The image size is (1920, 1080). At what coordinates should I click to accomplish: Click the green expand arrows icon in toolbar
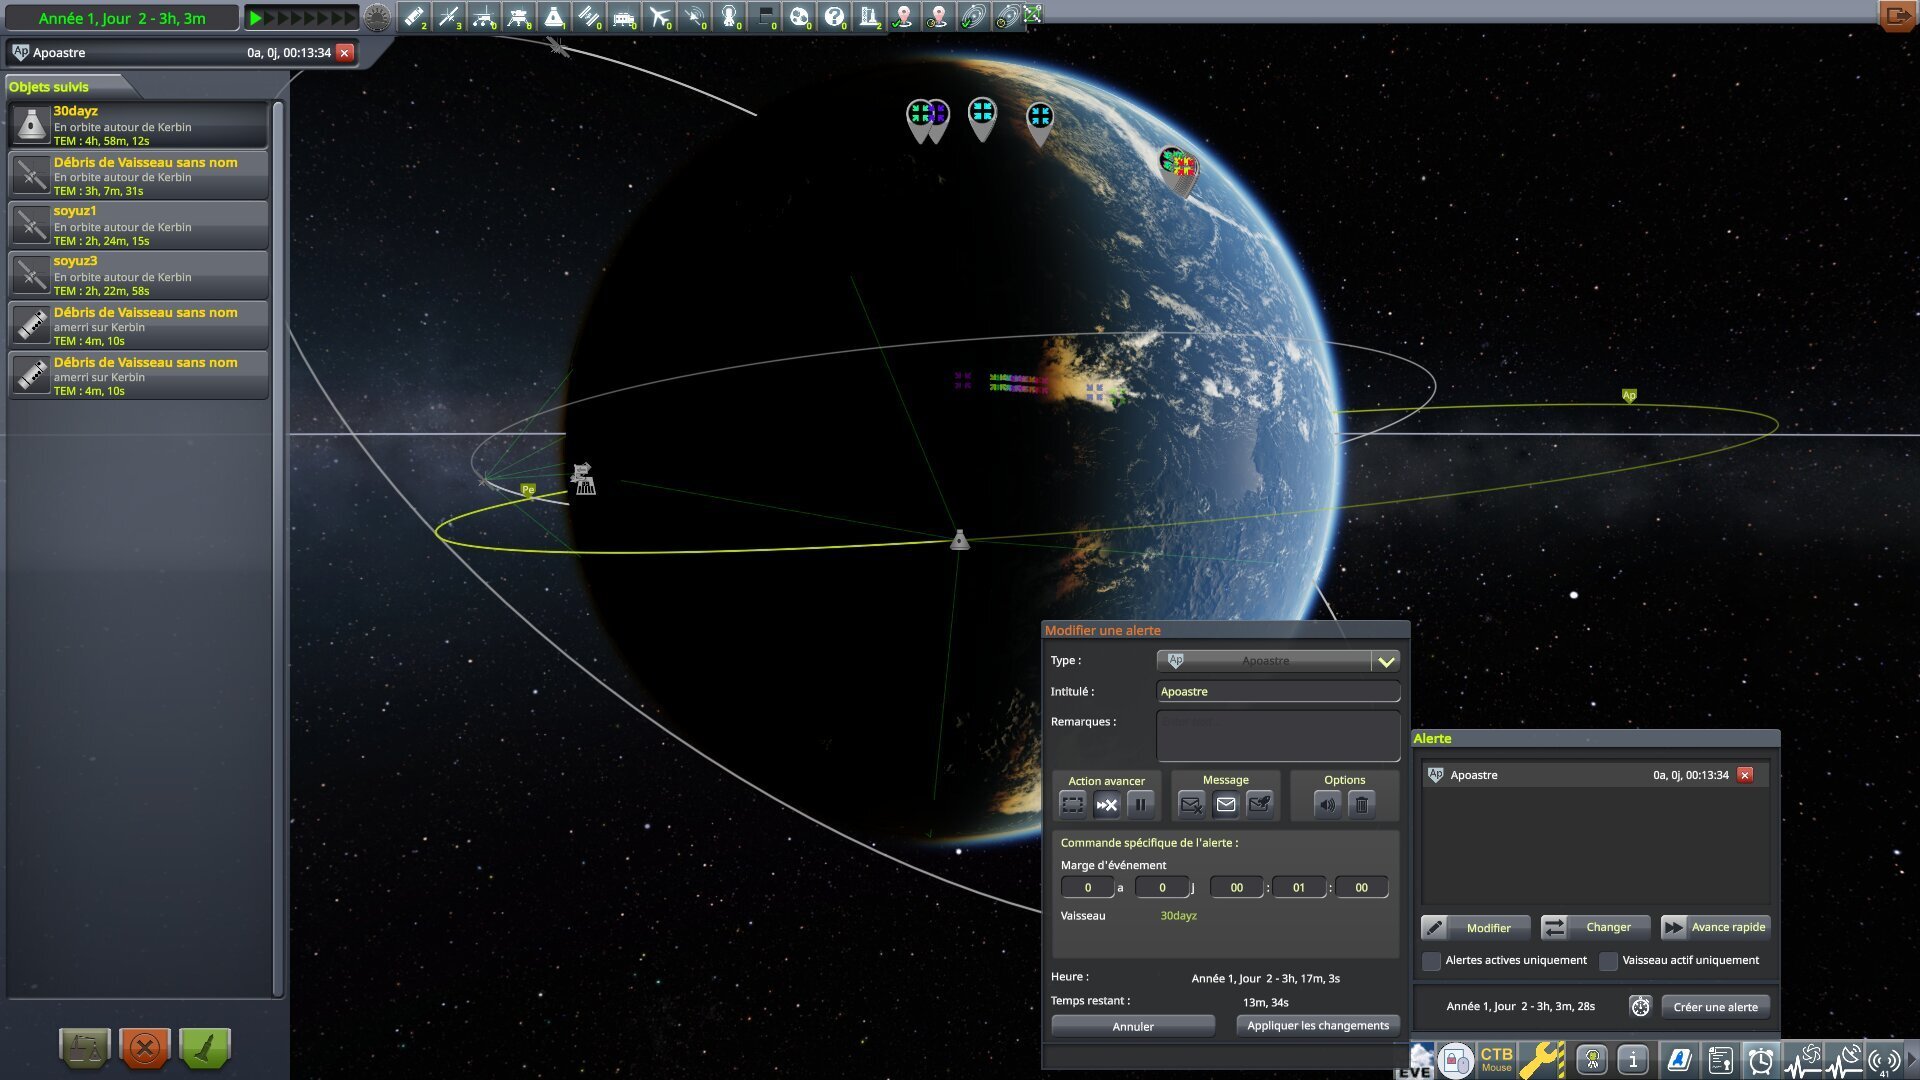[x=1033, y=14]
